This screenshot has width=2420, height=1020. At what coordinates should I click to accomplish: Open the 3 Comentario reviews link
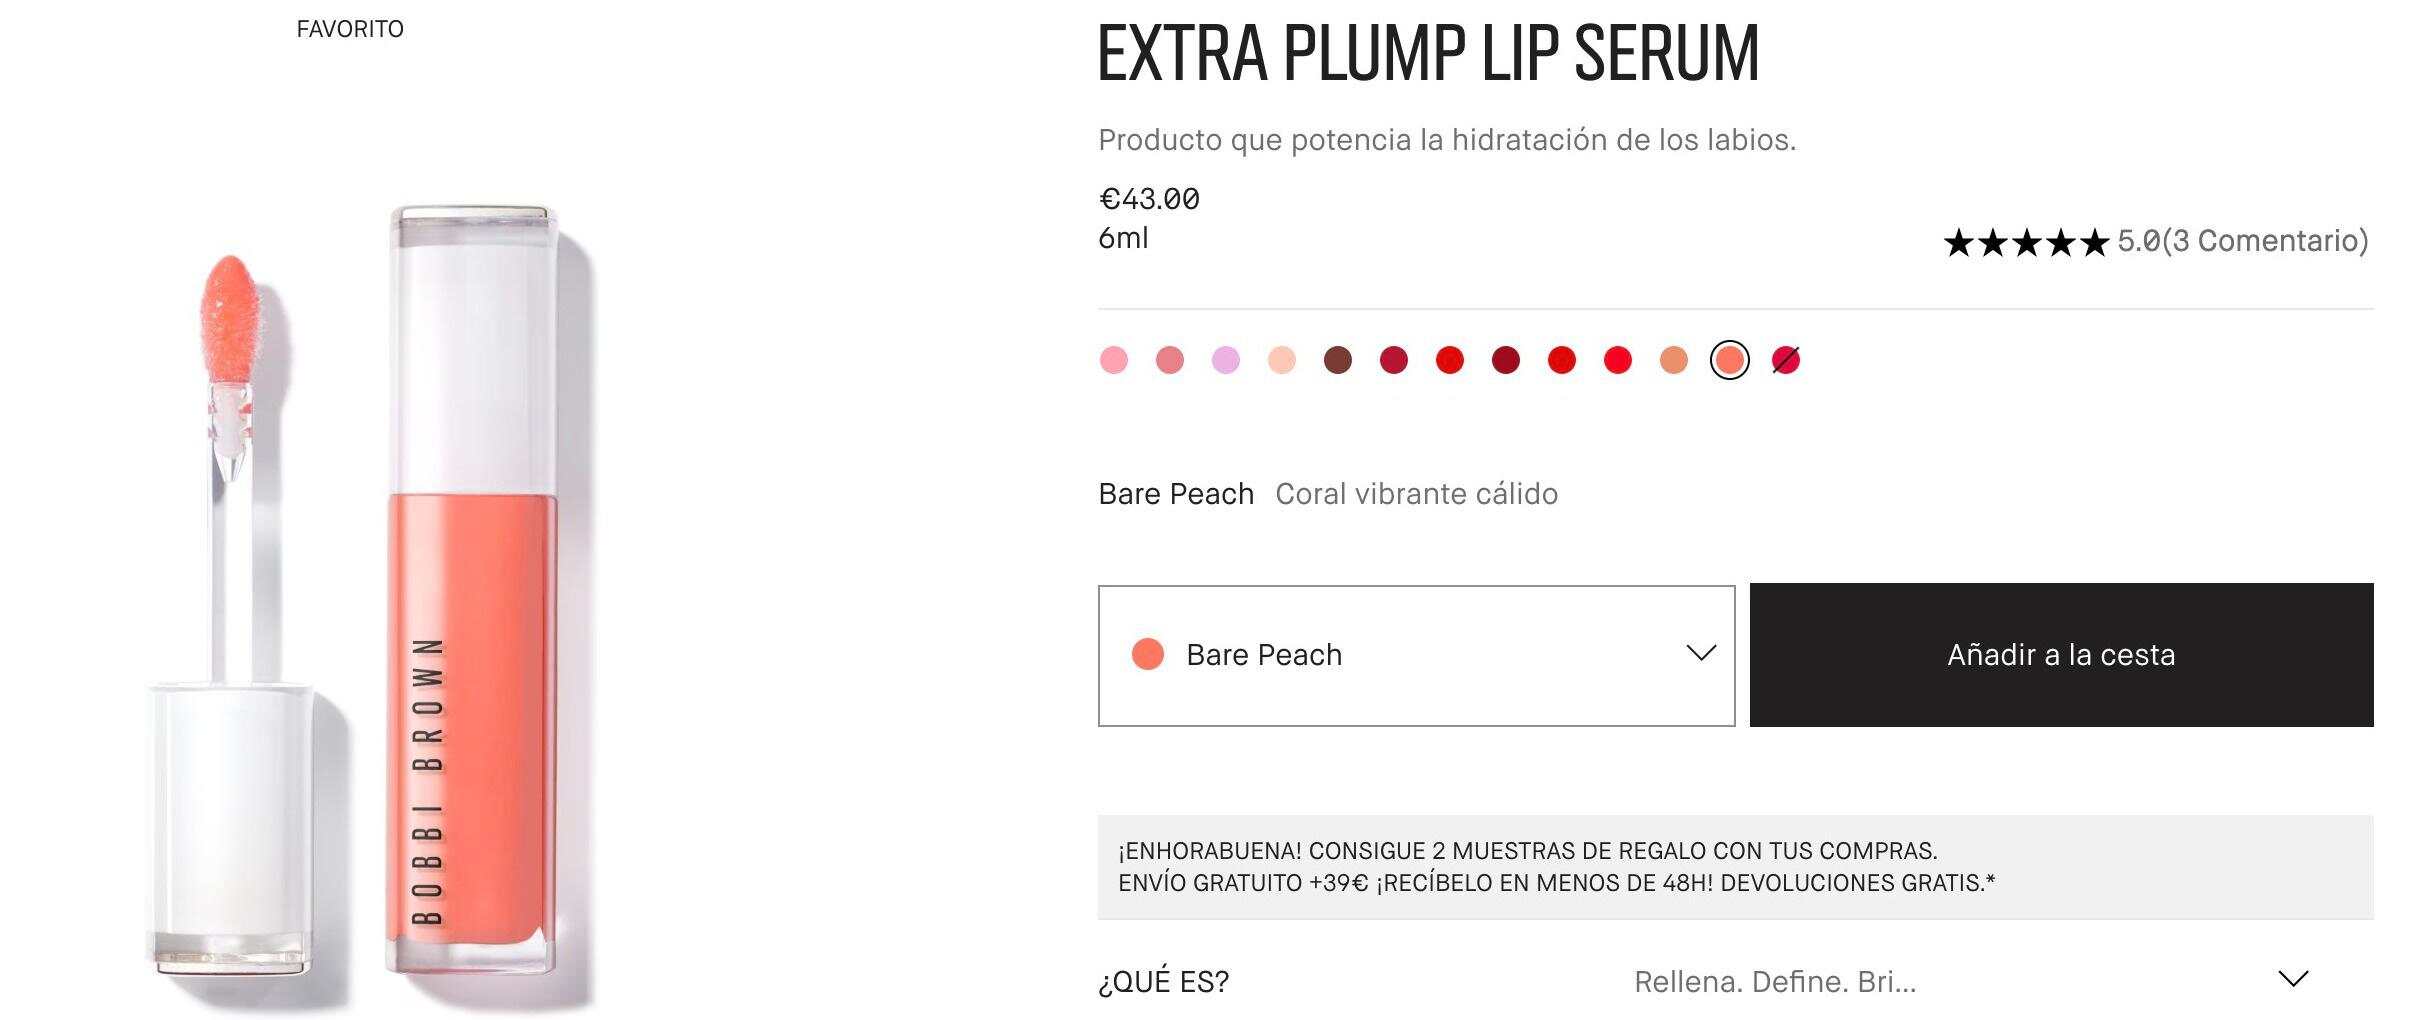click(2265, 241)
